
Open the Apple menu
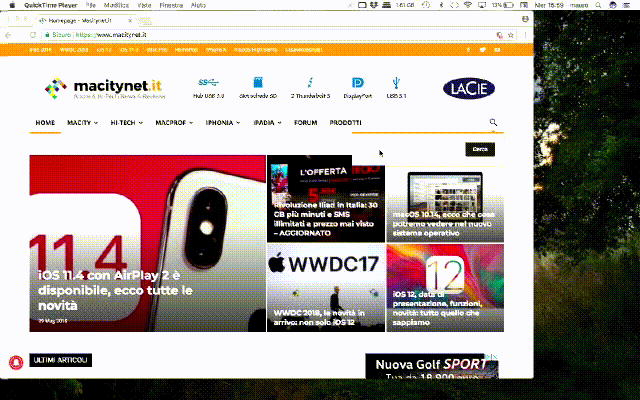12,5
